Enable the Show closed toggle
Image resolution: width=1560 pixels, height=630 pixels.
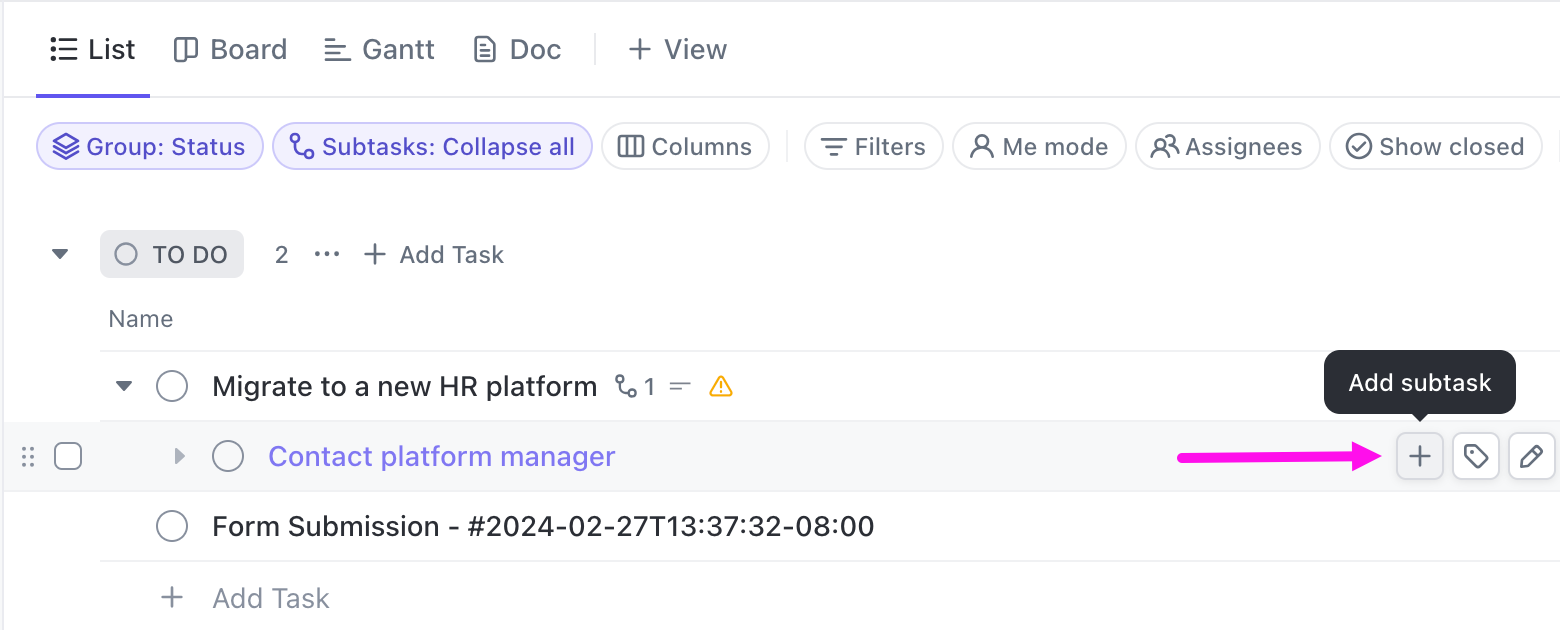(x=1435, y=147)
